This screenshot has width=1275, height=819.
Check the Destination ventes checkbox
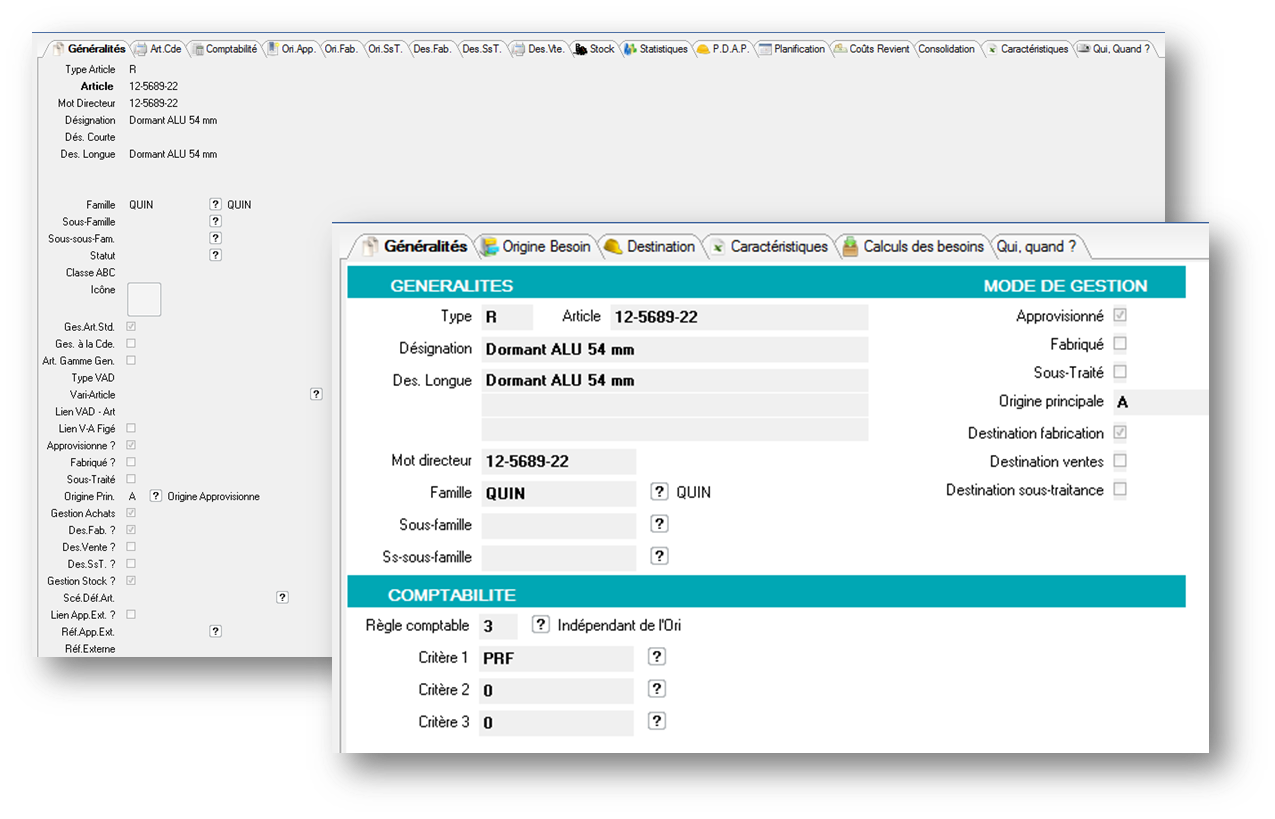point(1120,461)
